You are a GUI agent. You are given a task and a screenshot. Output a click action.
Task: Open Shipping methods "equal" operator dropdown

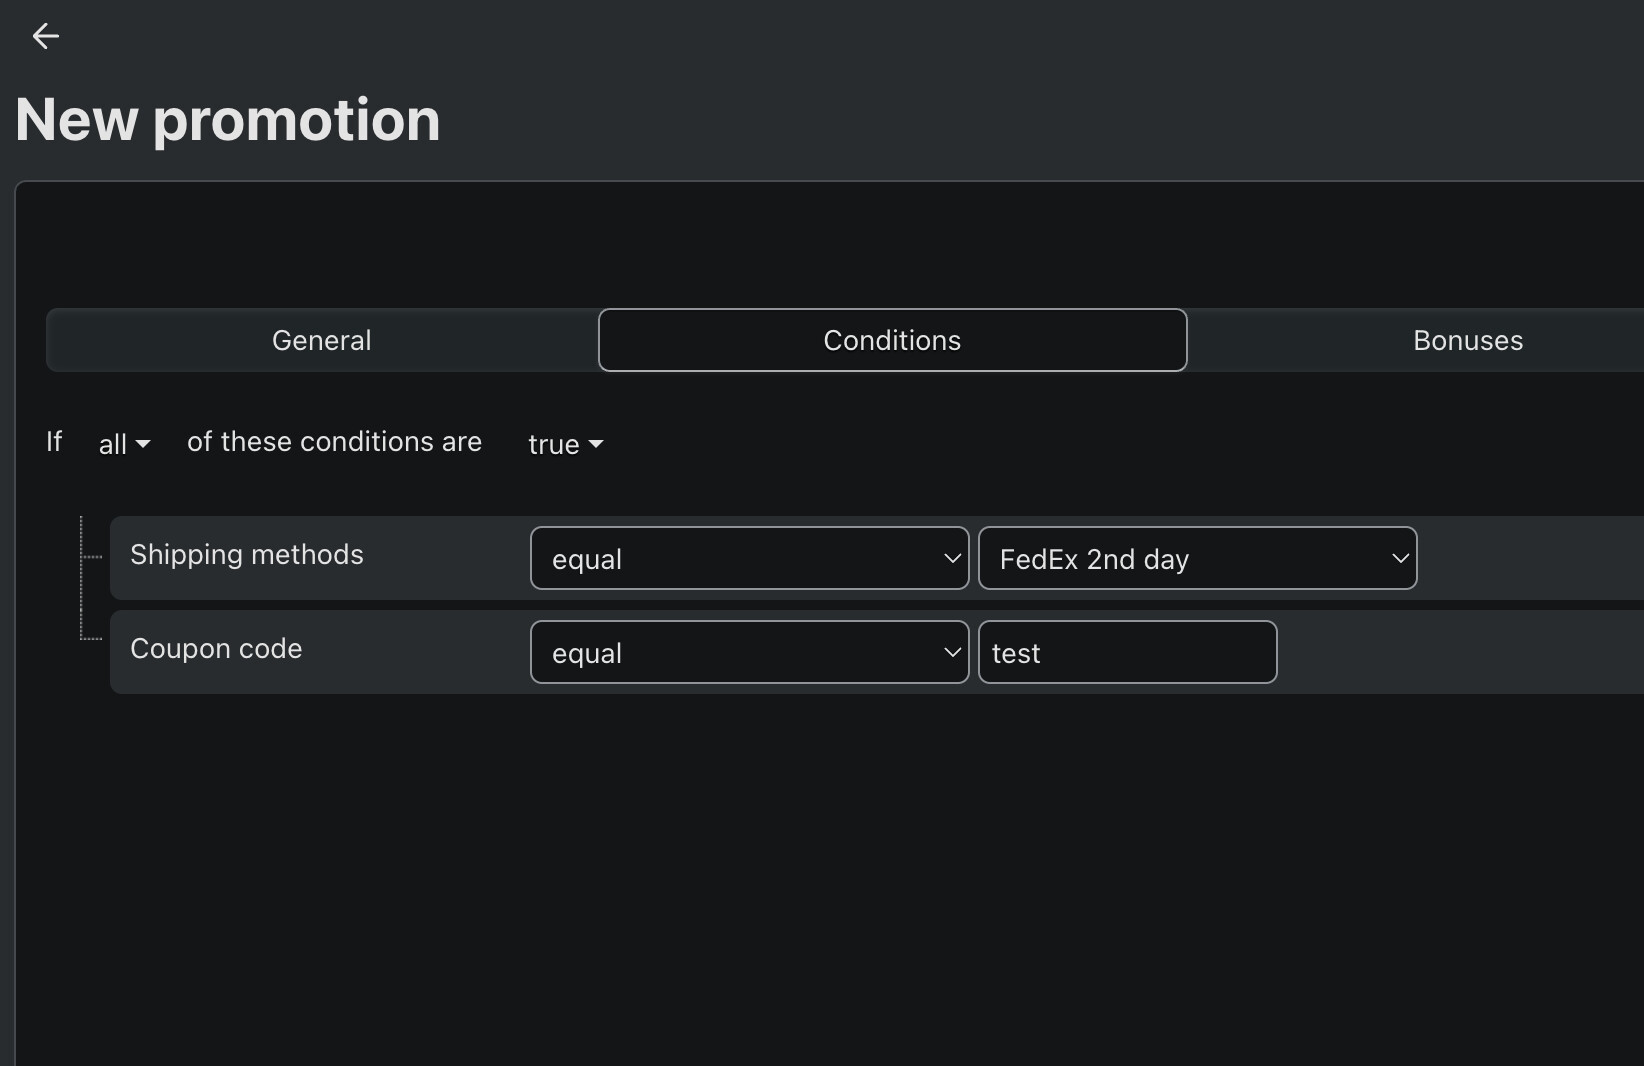pos(749,558)
